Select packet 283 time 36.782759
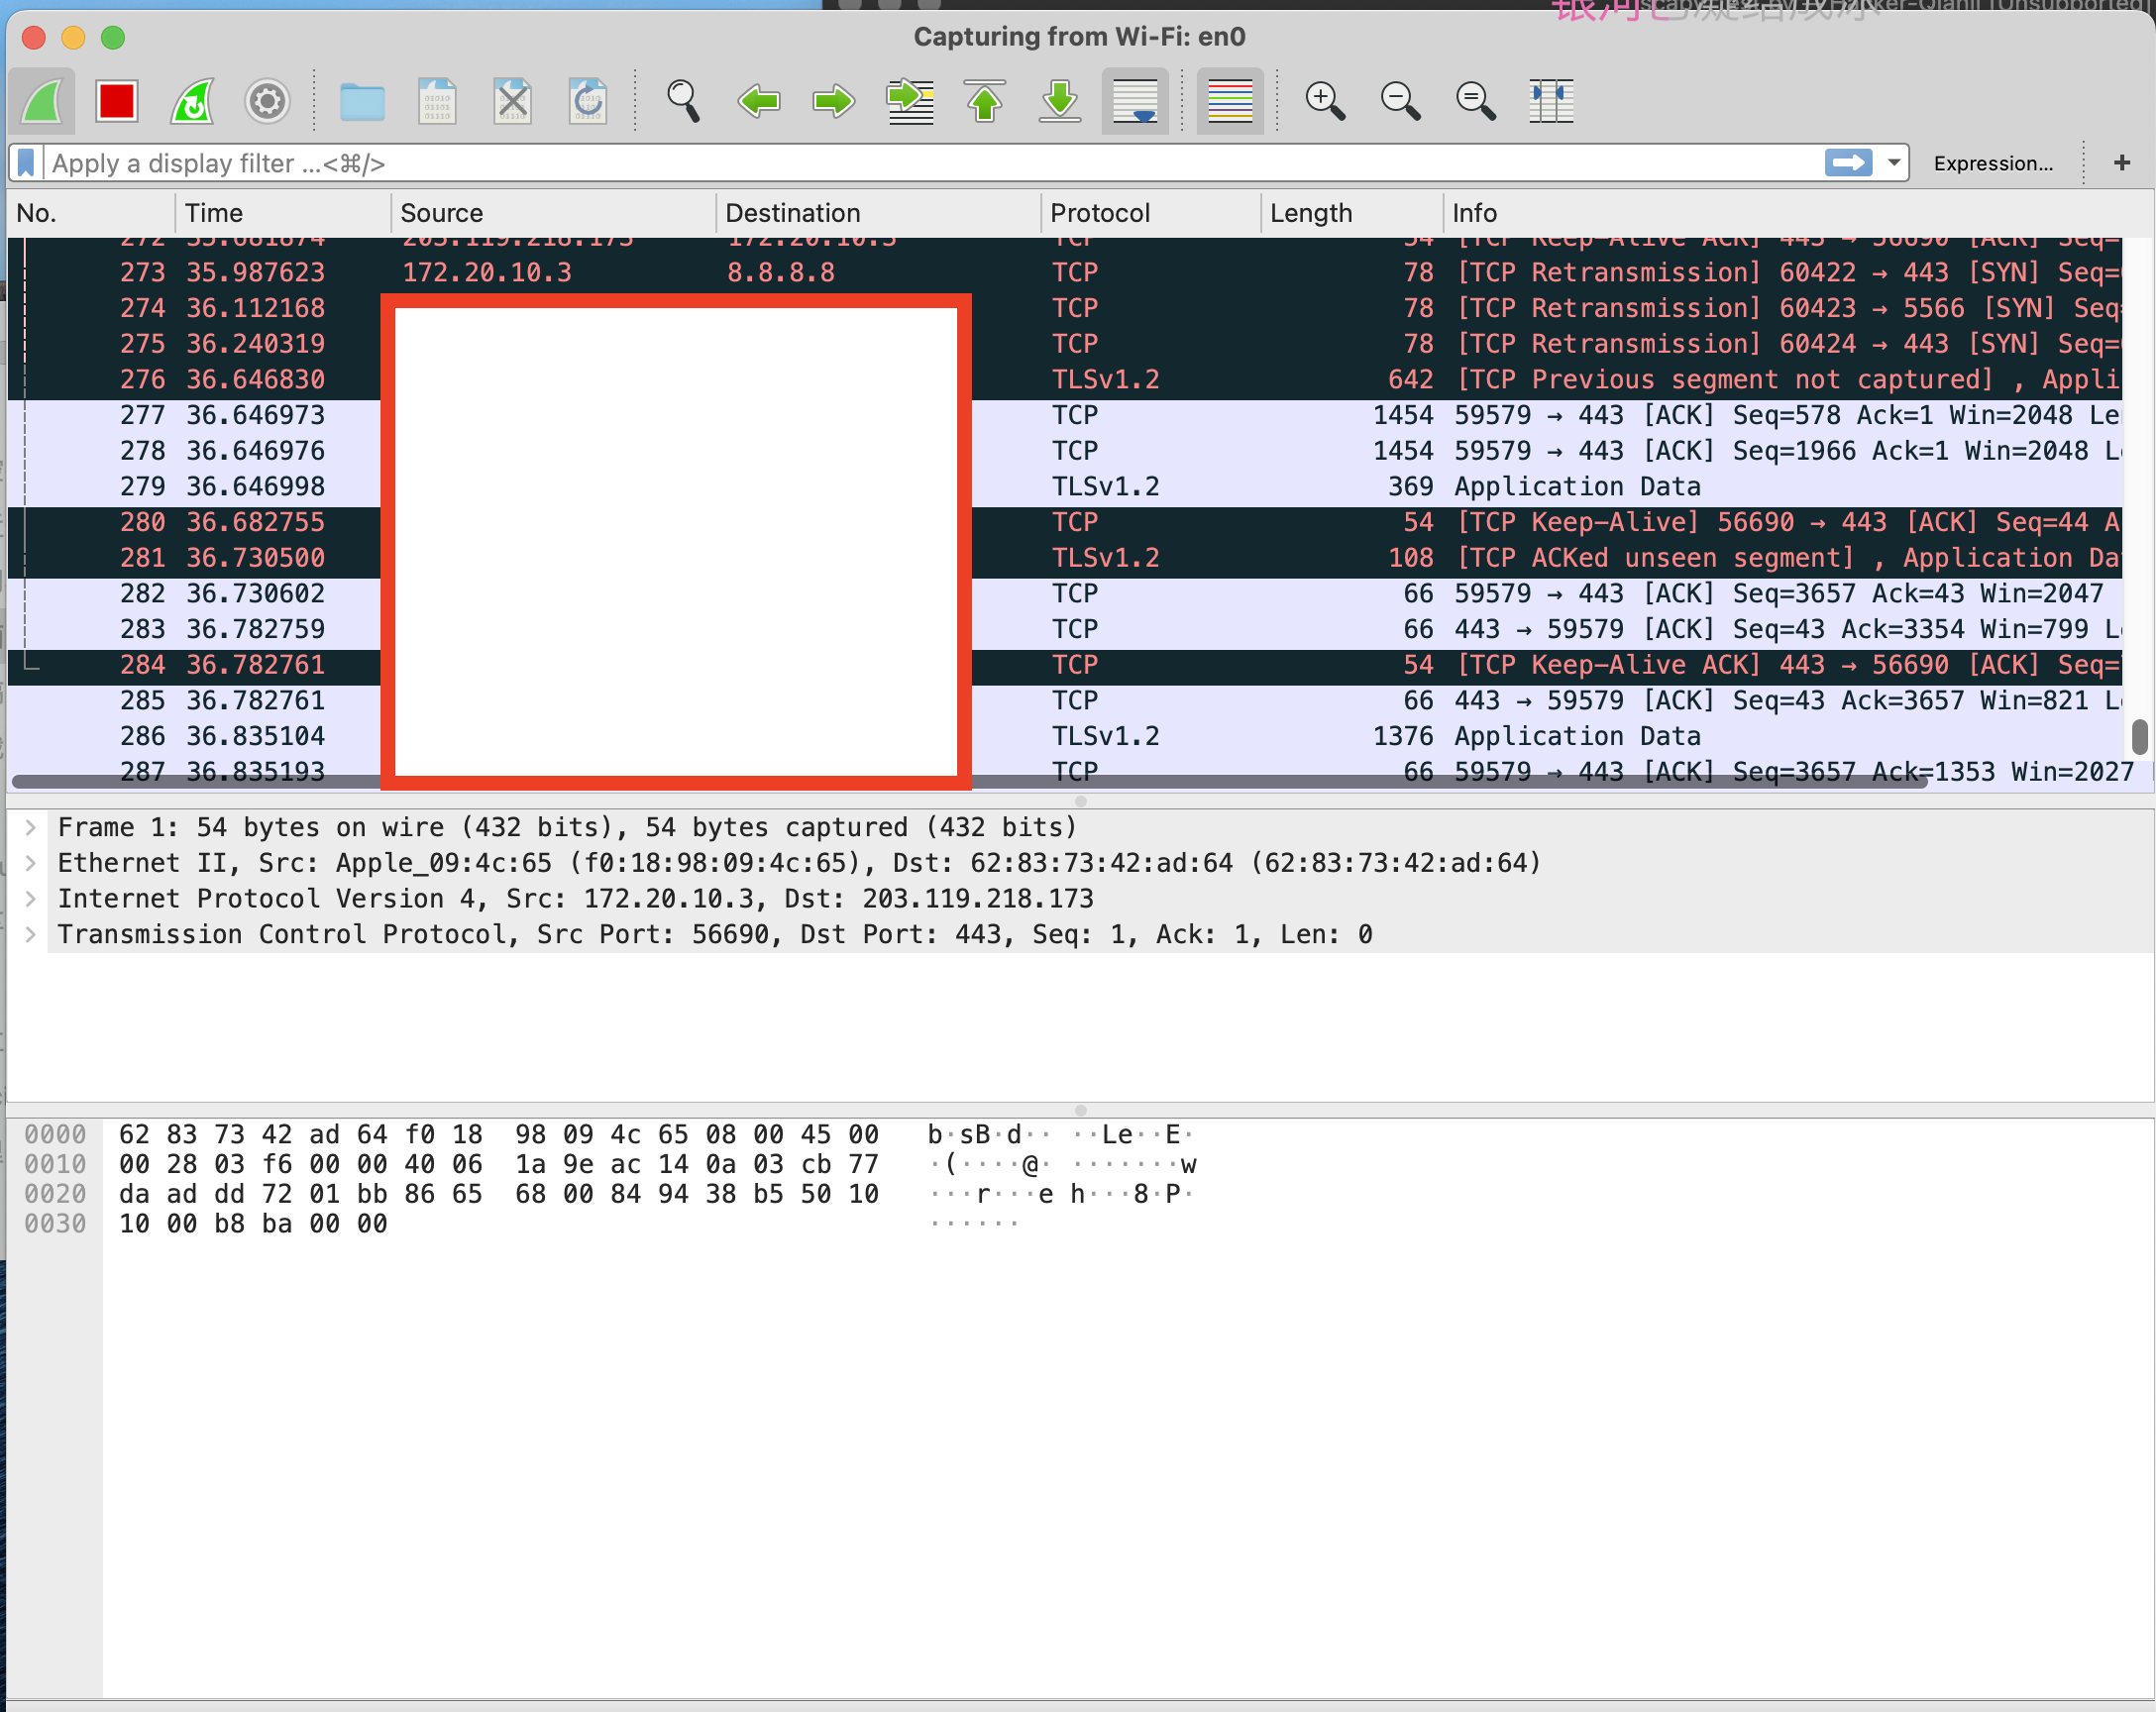 point(1065,629)
